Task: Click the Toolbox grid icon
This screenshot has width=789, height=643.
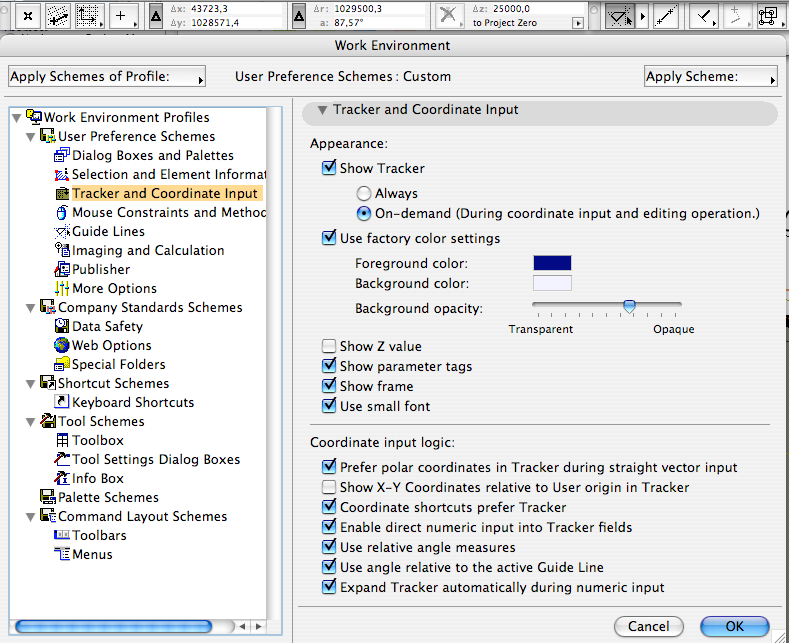Action: (x=62, y=440)
